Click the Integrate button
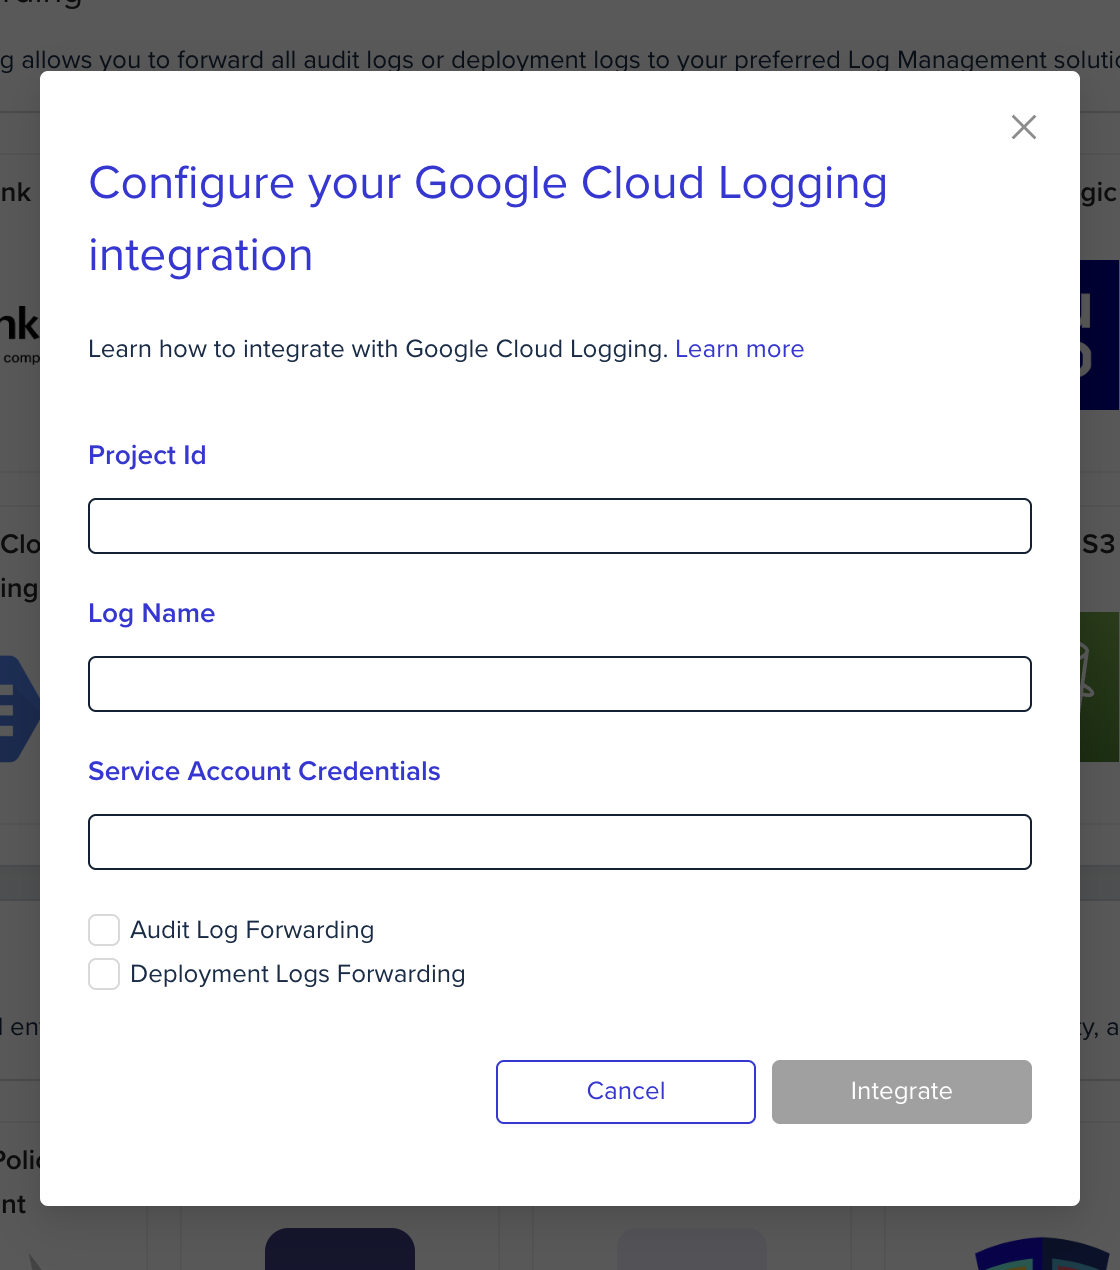The height and width of the screenshot is (1270, 1120). pyautogui.click(x=901, y=1091)
